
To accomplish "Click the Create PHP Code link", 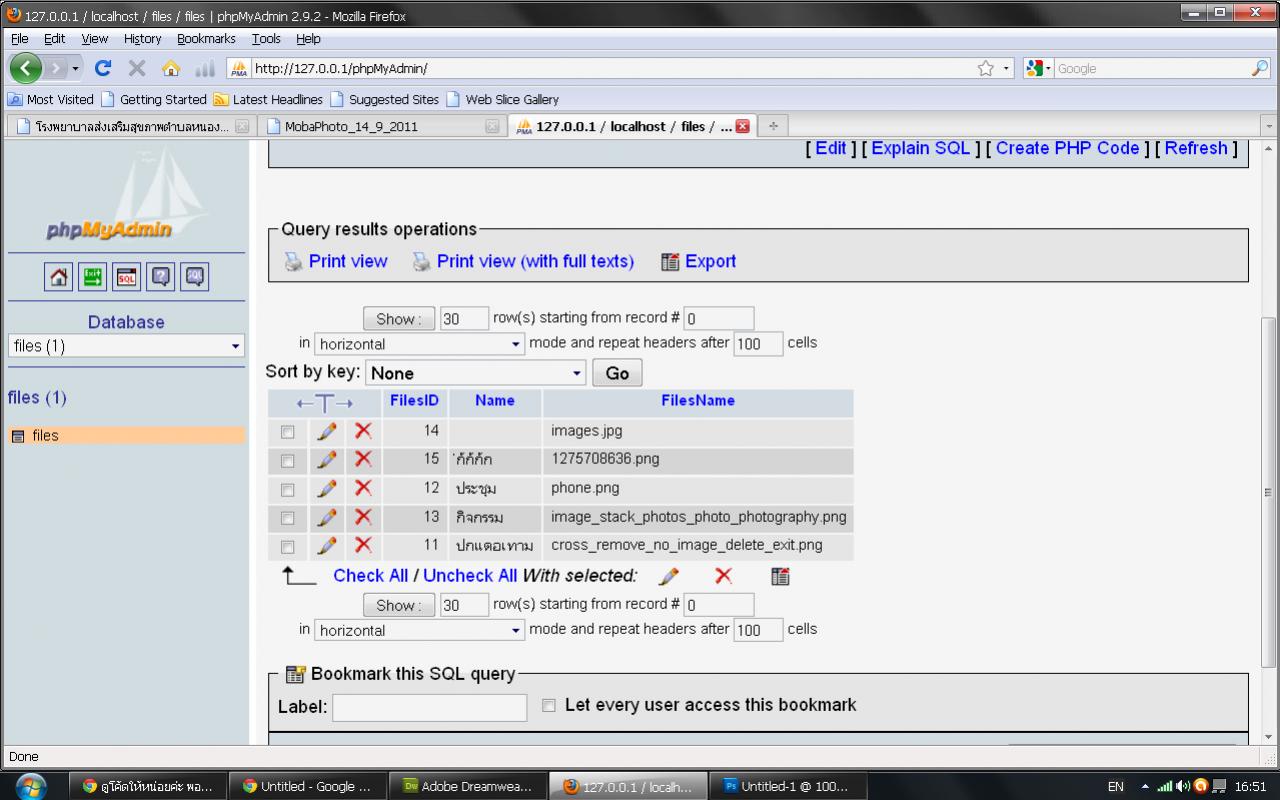I will pos(1067,148).
